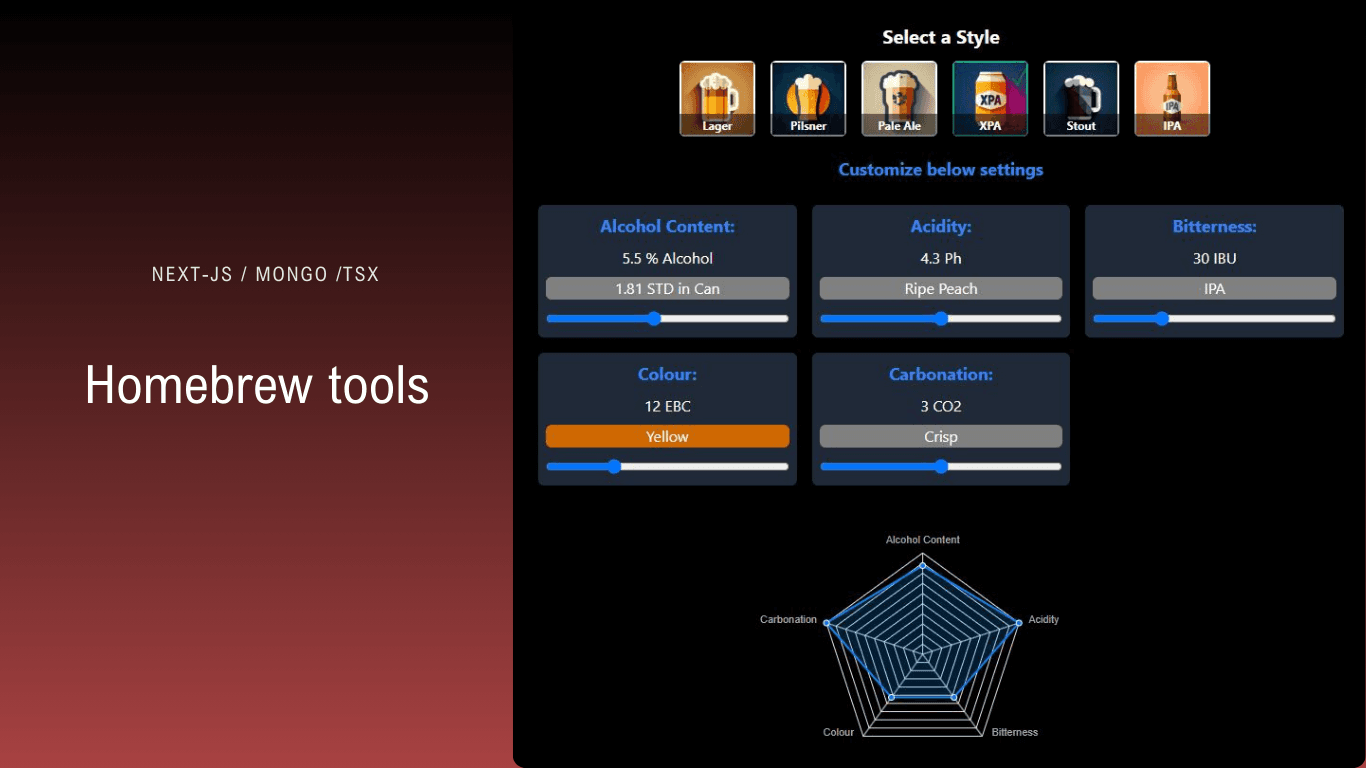Click the Bitterness slider handle

coord(1161,318)
